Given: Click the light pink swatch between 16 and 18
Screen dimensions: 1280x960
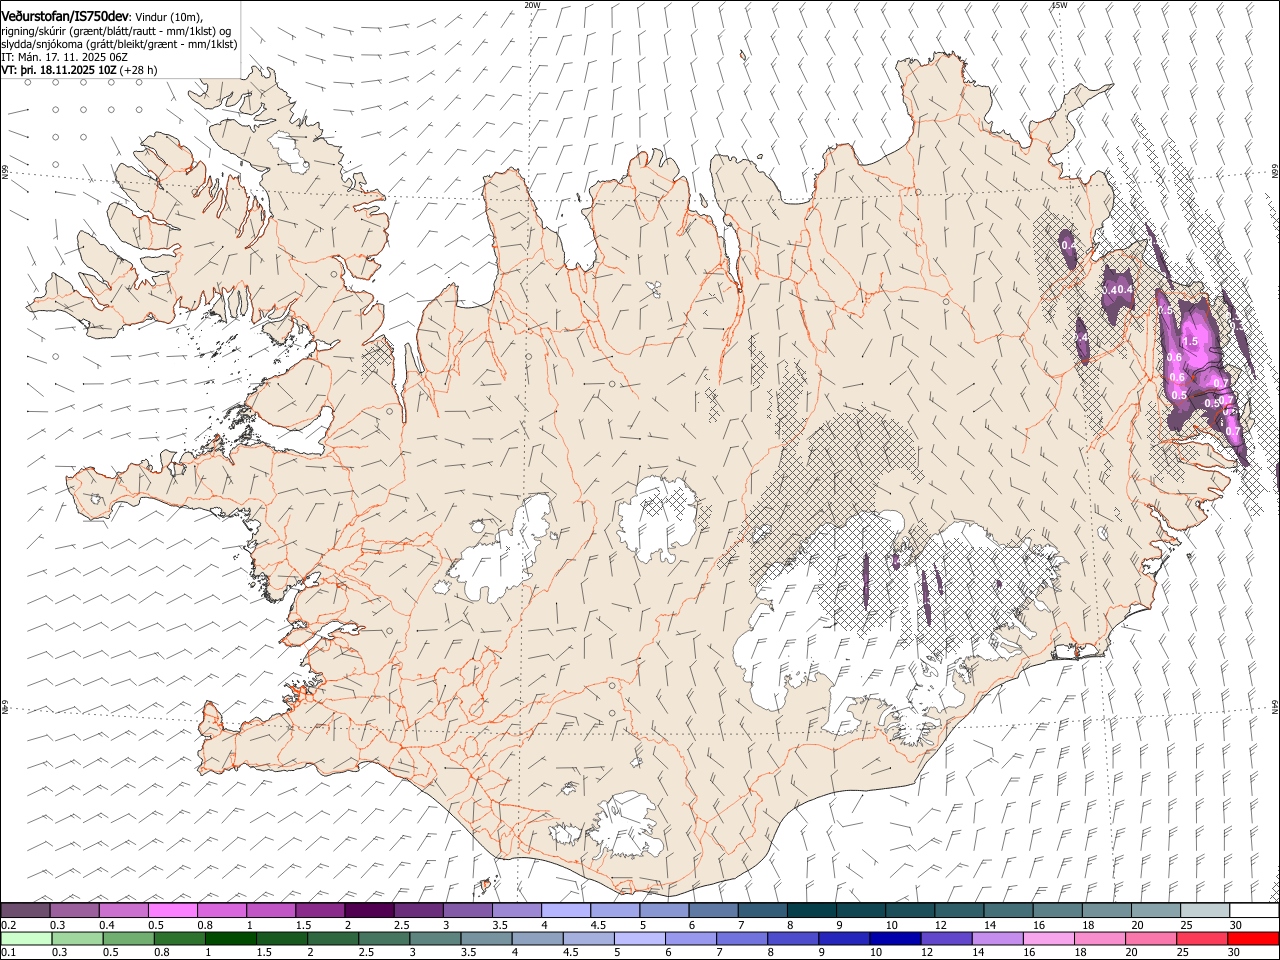Looking at the screenshot, I should pyautogui.click(x=1049, y=938).
